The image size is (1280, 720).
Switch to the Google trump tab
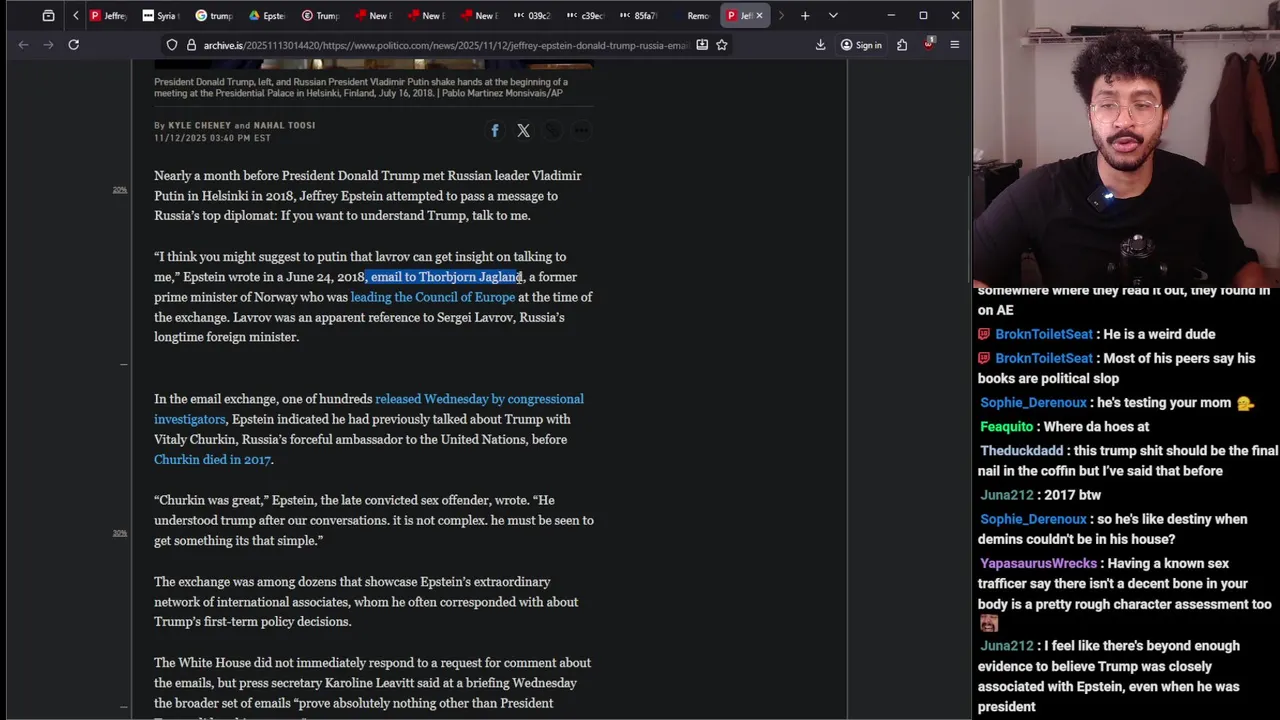coord(214,15)
